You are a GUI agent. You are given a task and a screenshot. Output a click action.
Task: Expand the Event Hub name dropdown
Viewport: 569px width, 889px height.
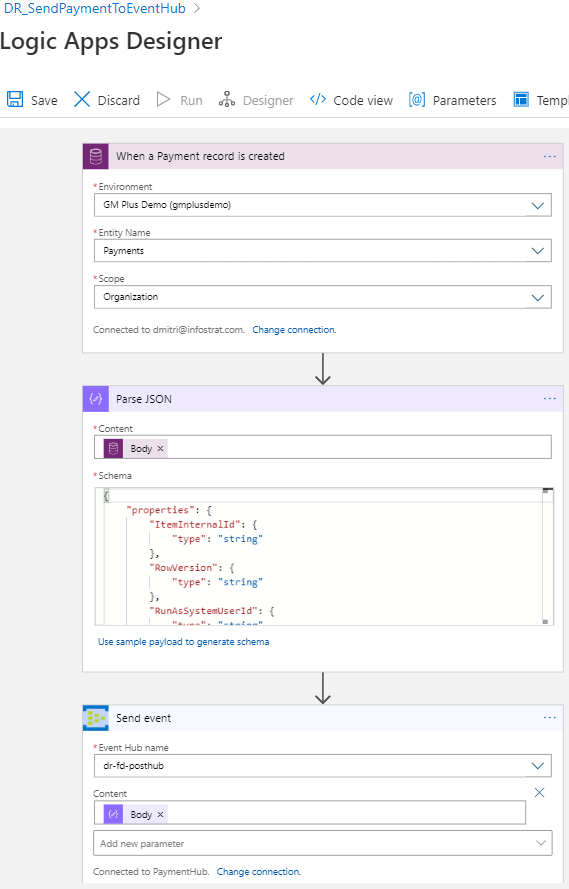(x=322, y=765)
